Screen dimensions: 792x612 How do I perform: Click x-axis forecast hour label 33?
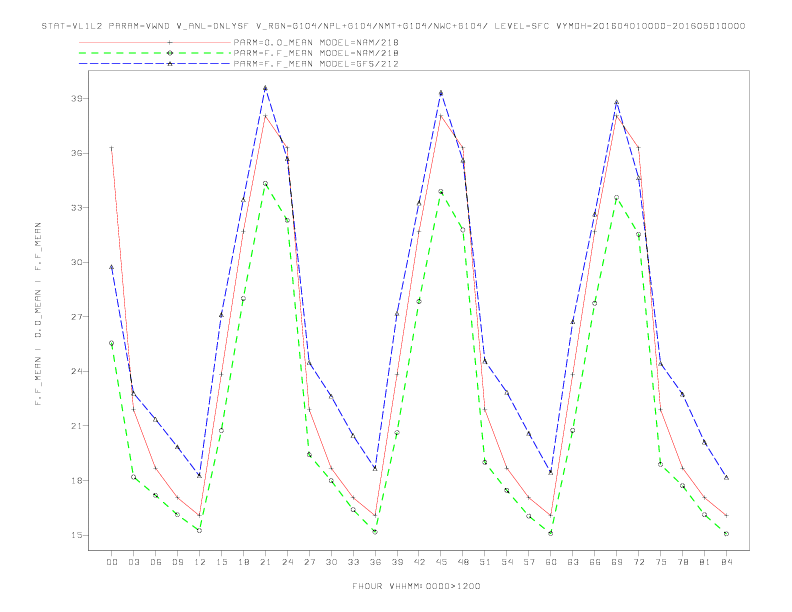(353, 562)
